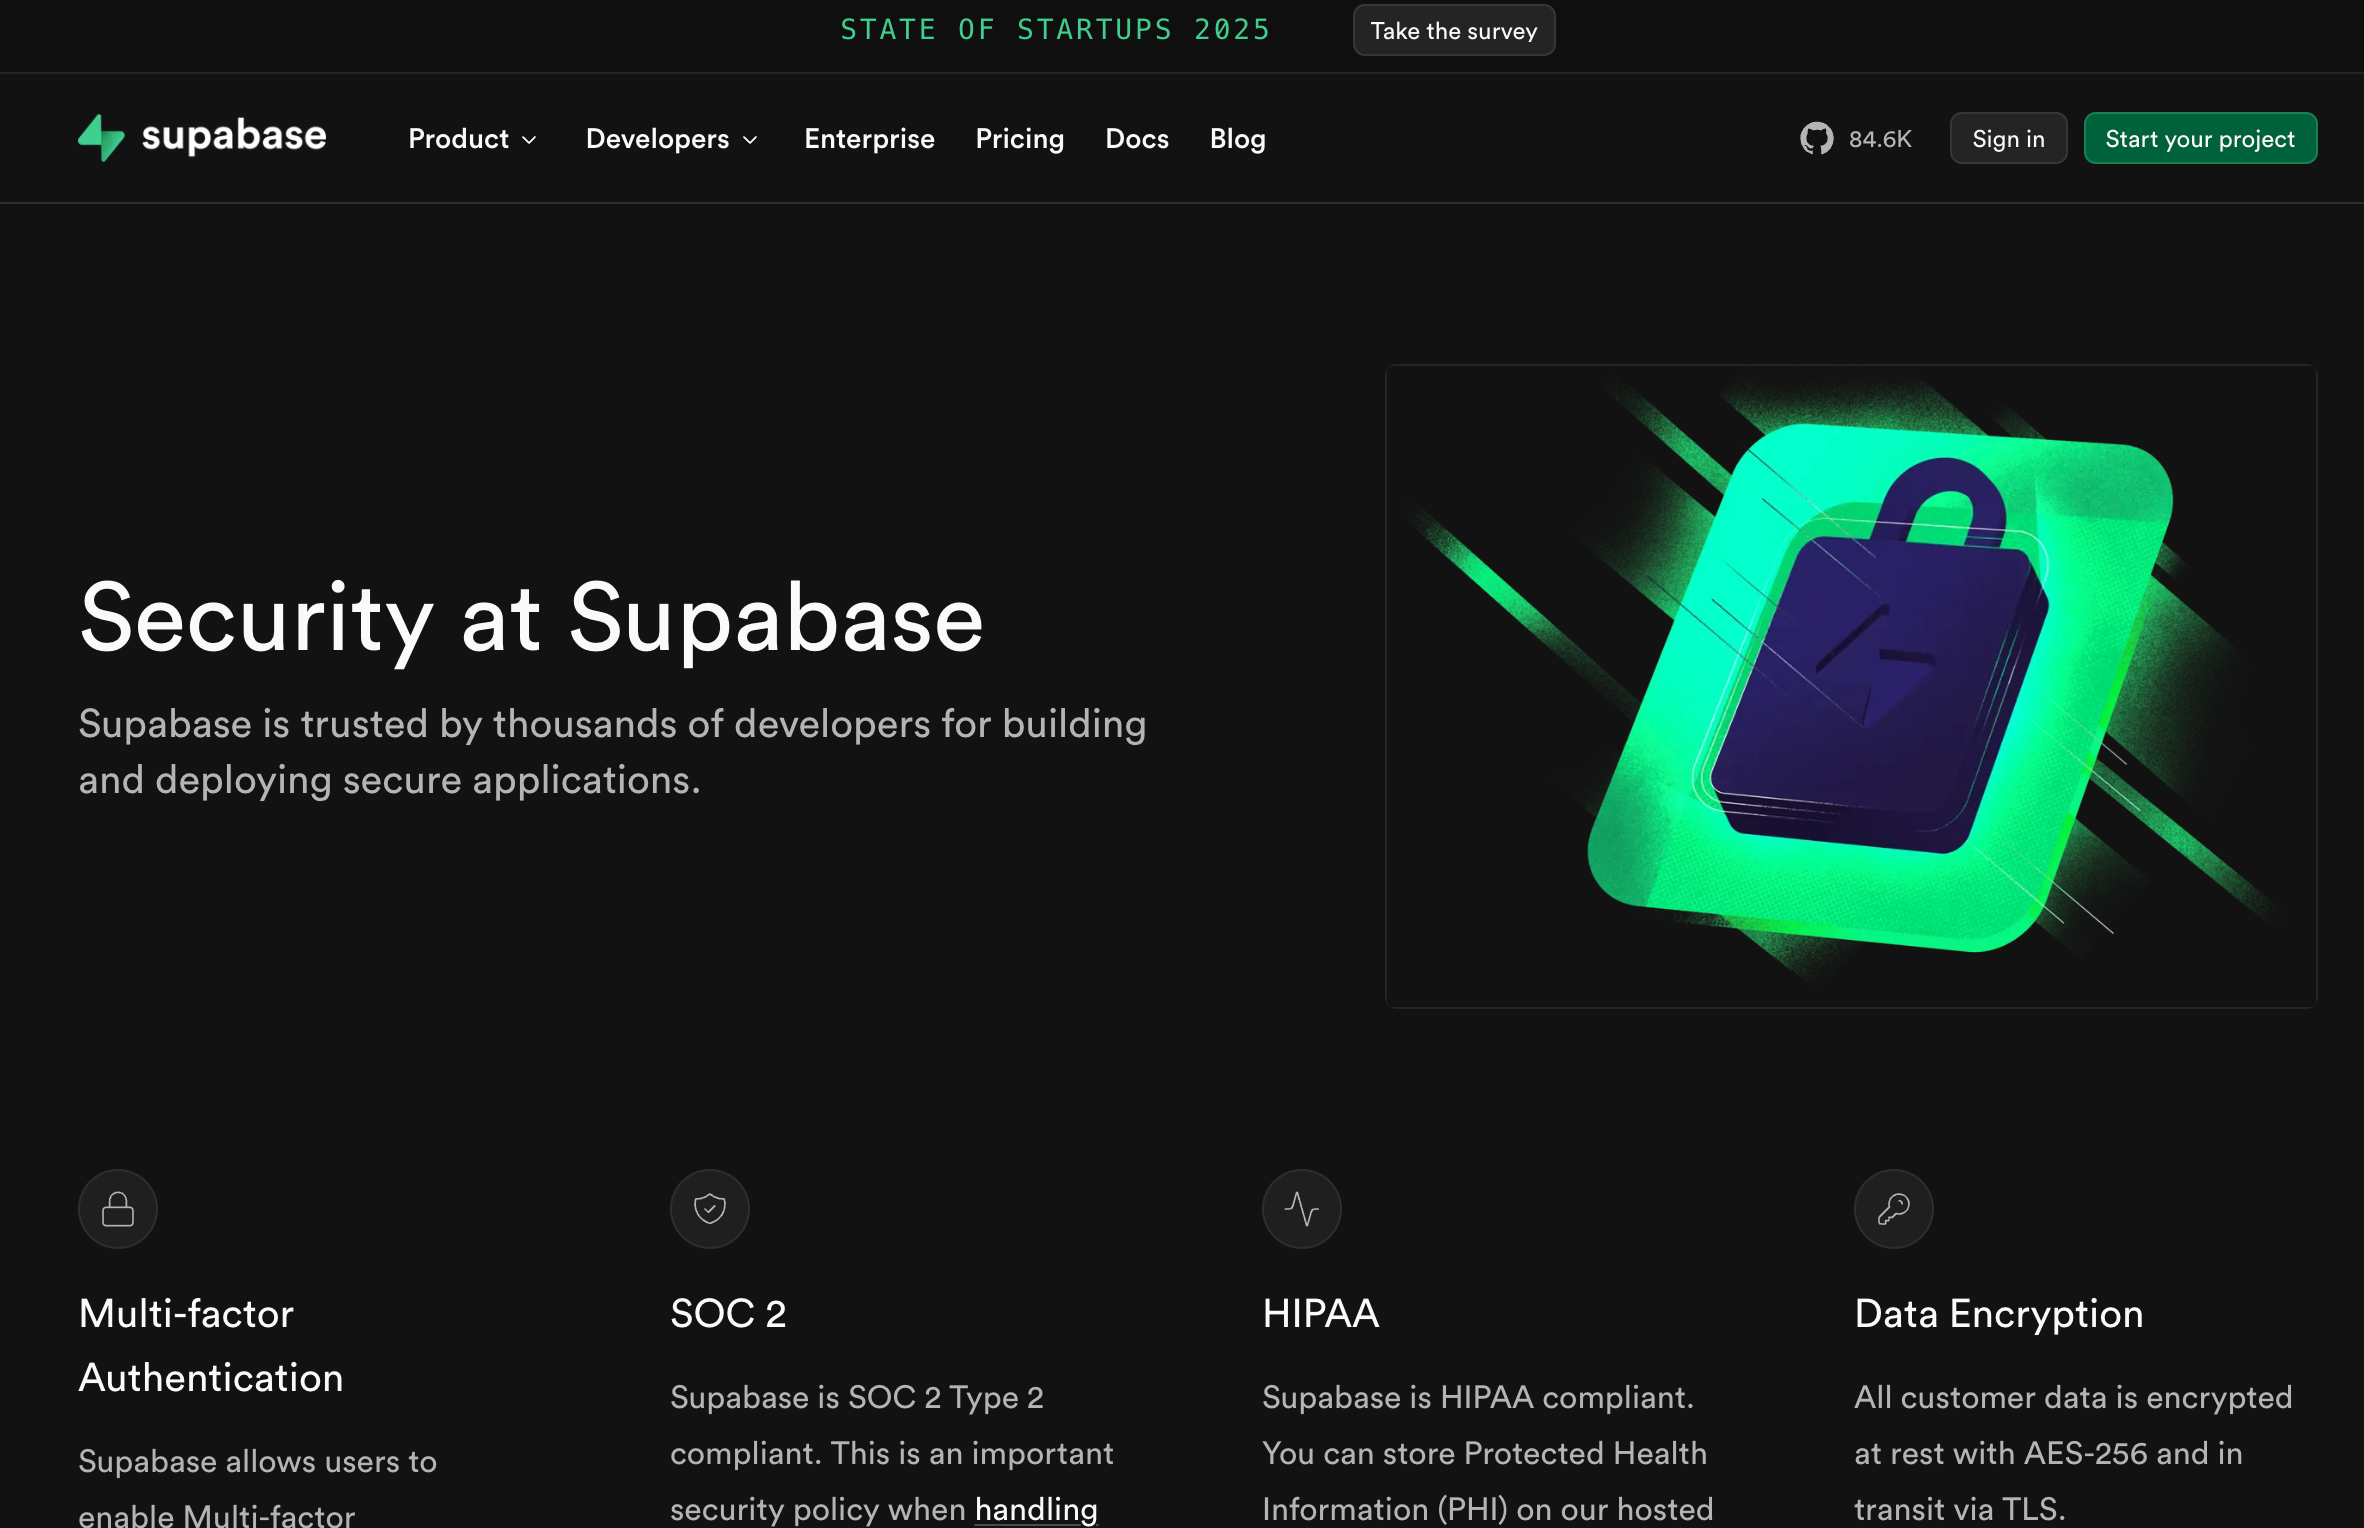
Task: Click the supabase wordmark text
Action: pyautogui.click(x=234, y=137)
